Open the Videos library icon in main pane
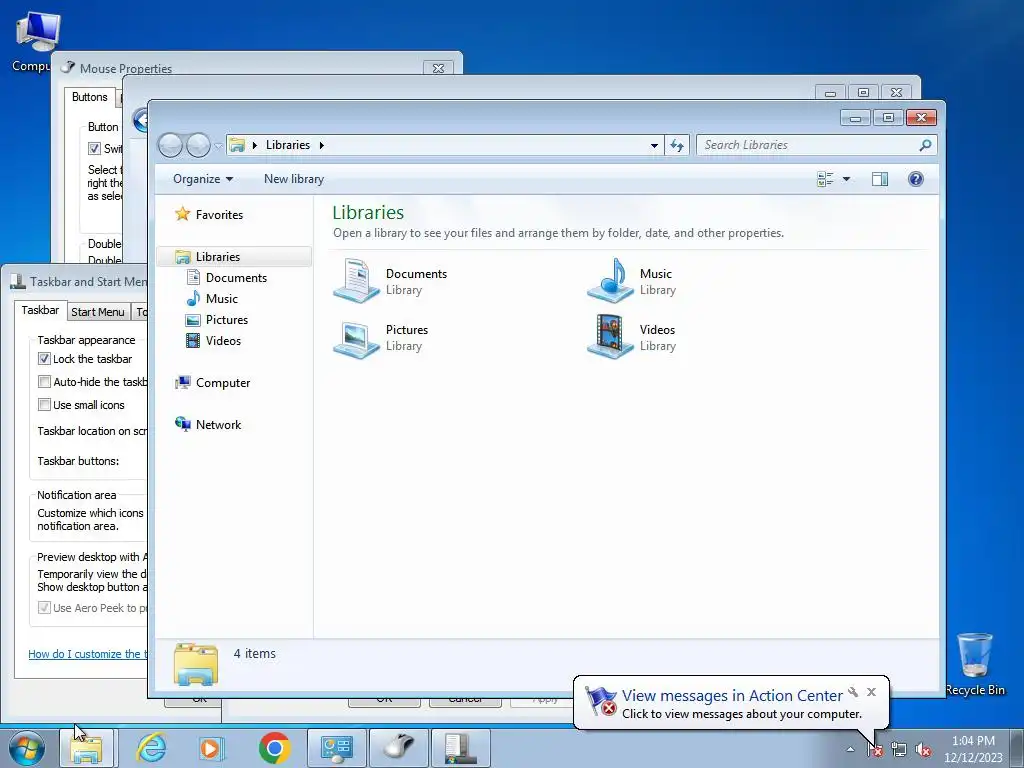 [x=609, y=337]
